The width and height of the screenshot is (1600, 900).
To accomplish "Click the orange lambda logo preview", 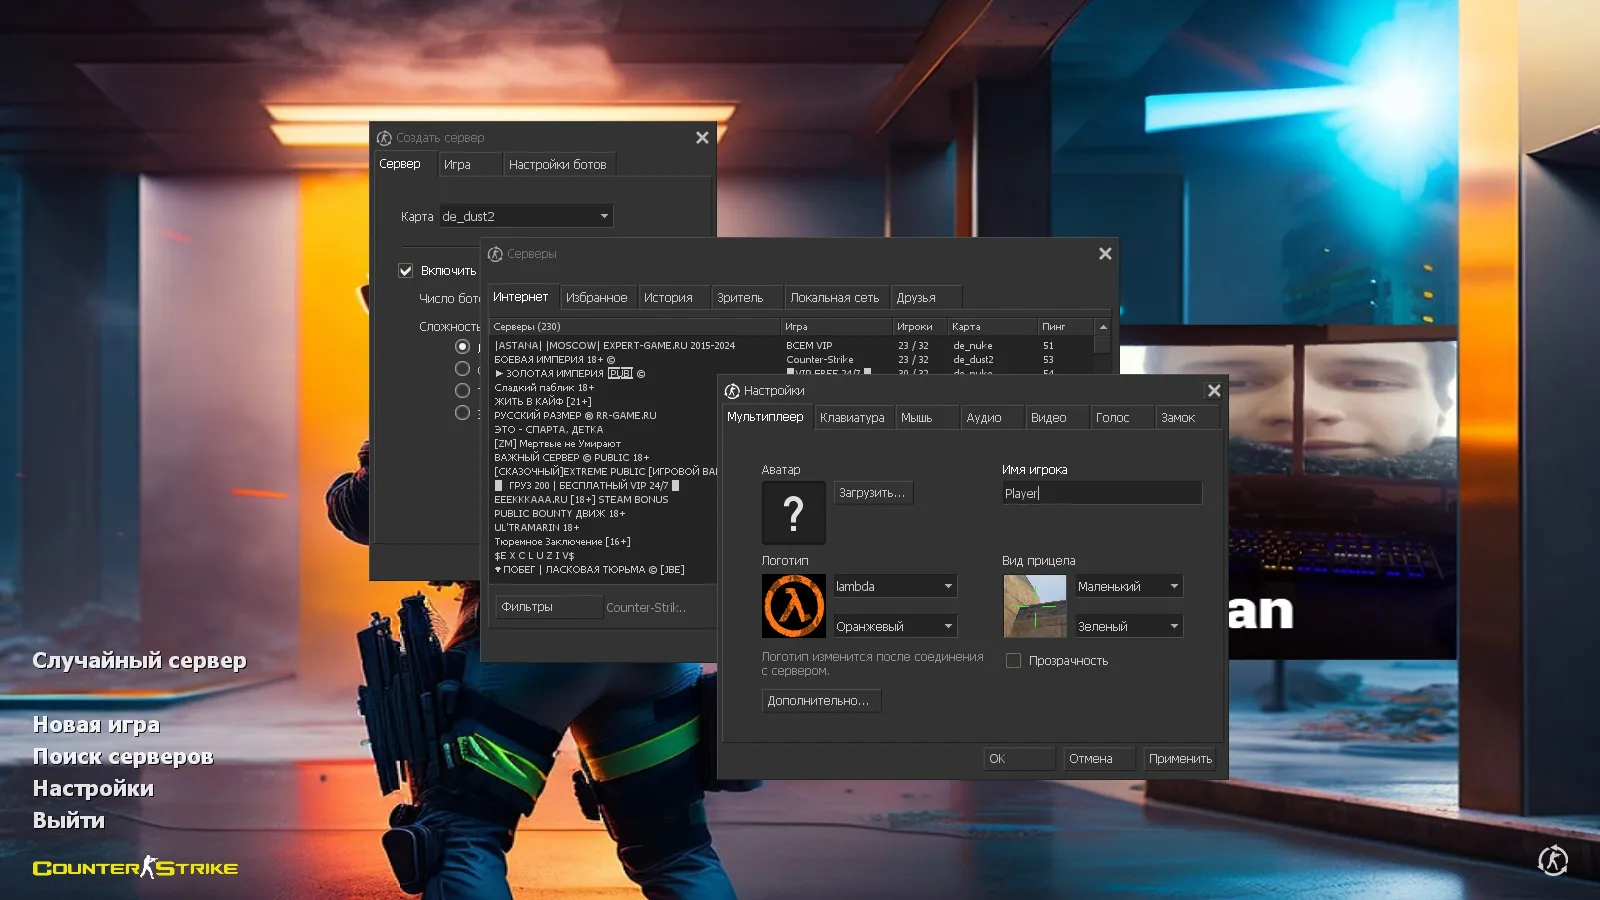I will tap(793, 606).
